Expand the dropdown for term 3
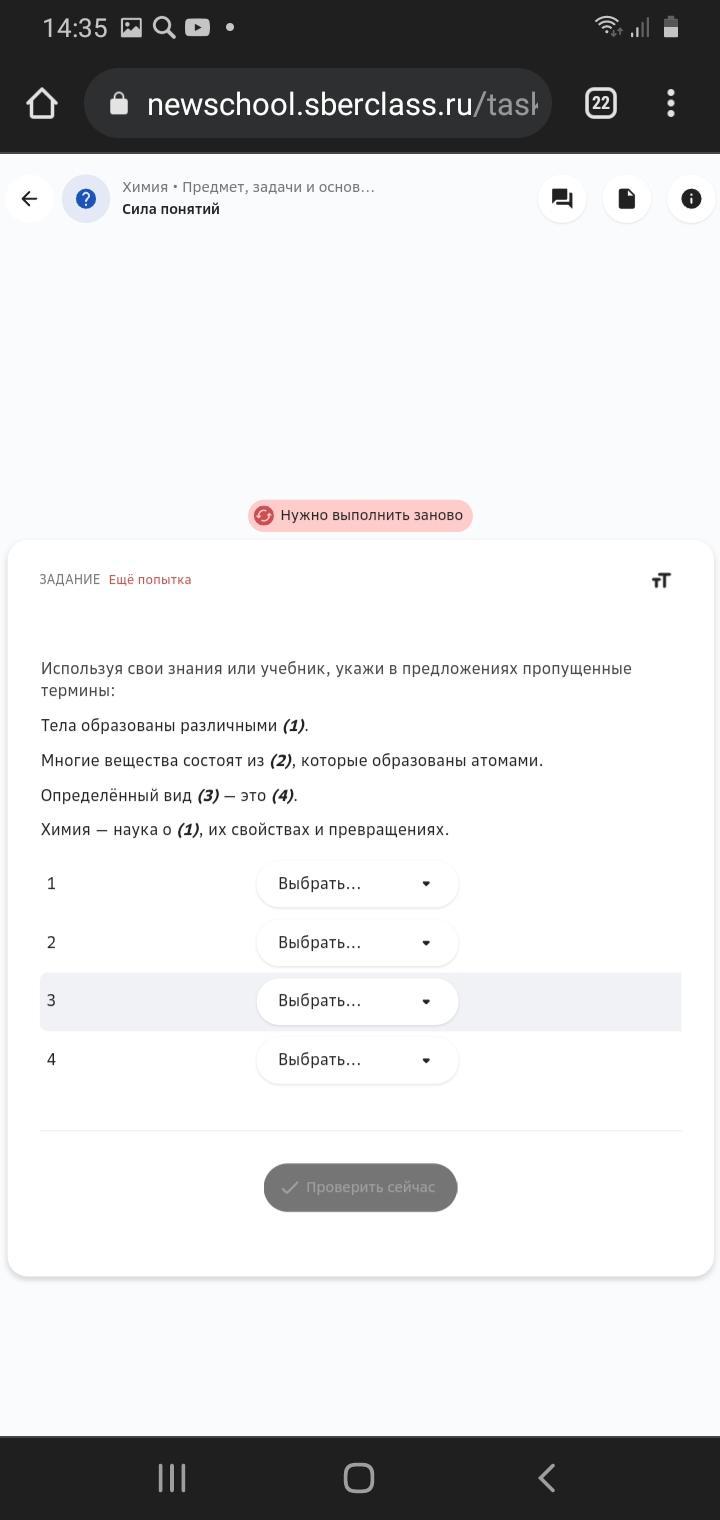Screen dimensions: 720x1520 [x=357, y=1001]
